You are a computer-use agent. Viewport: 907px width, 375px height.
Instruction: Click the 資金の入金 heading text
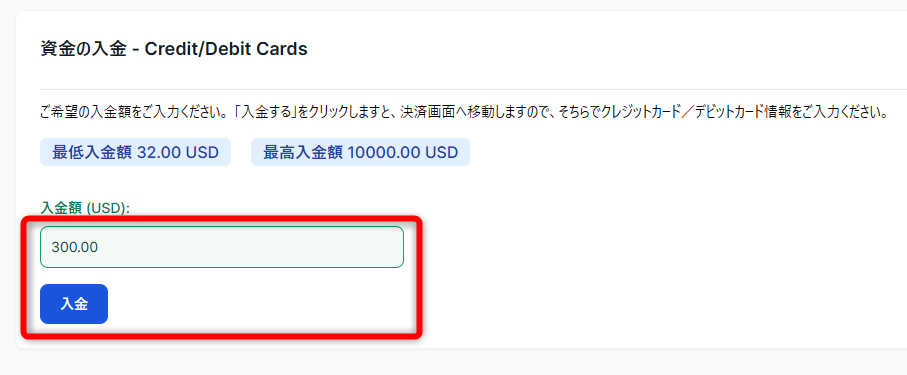83,49
